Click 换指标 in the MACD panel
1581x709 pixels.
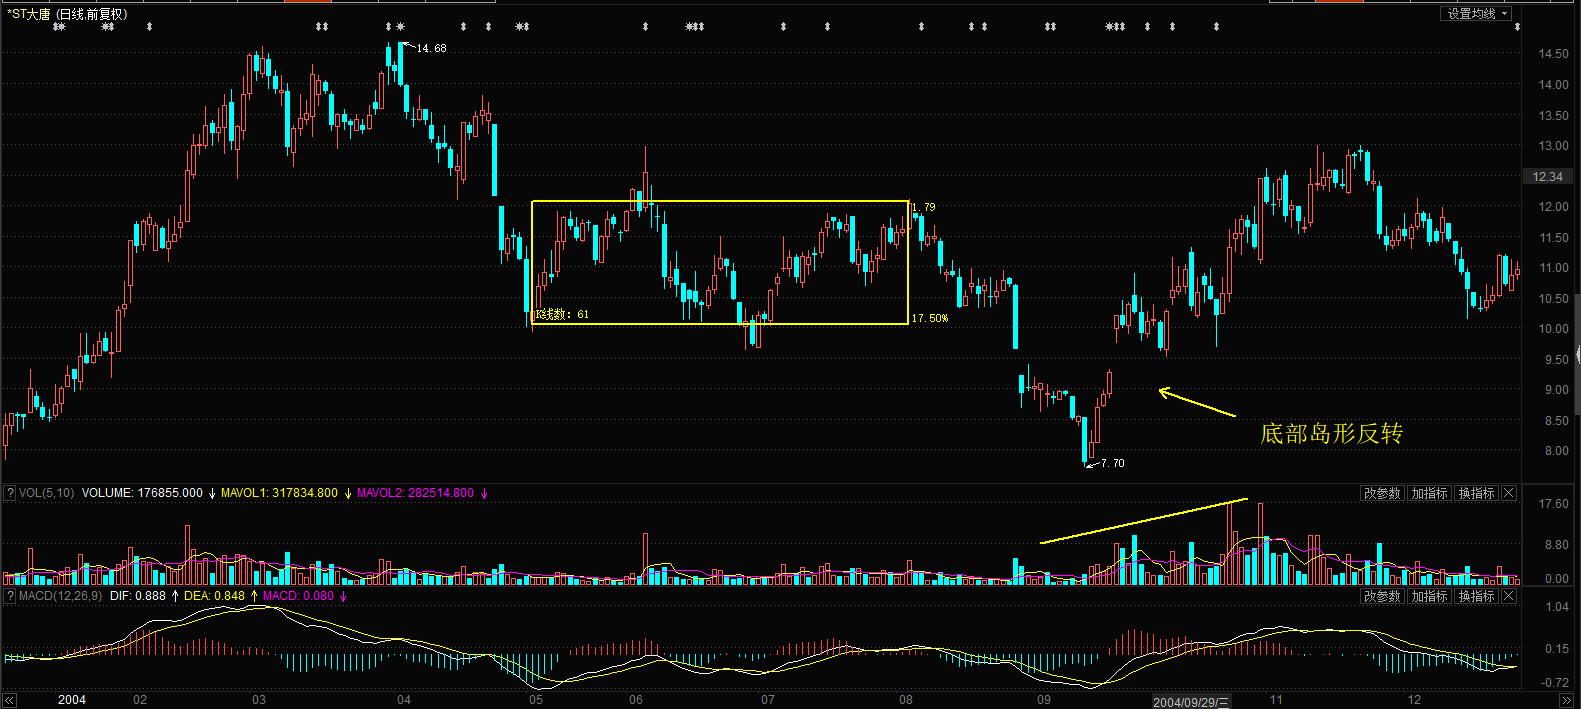(x=1476, y=596)
